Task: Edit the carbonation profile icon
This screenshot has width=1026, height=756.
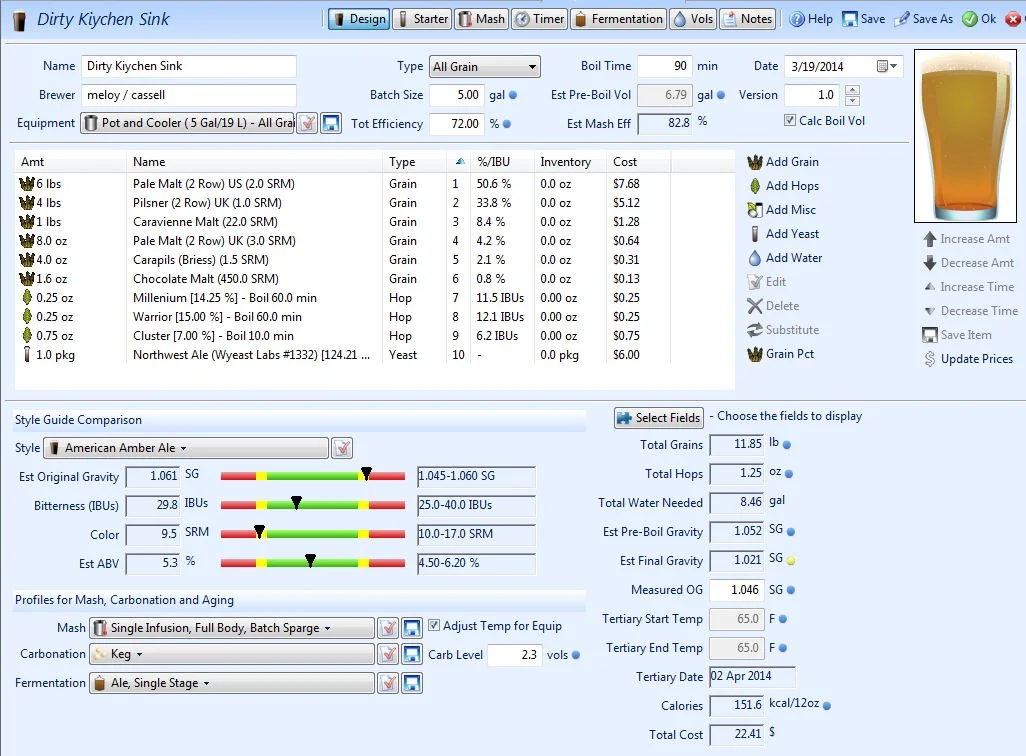Action: click(388, 654)
